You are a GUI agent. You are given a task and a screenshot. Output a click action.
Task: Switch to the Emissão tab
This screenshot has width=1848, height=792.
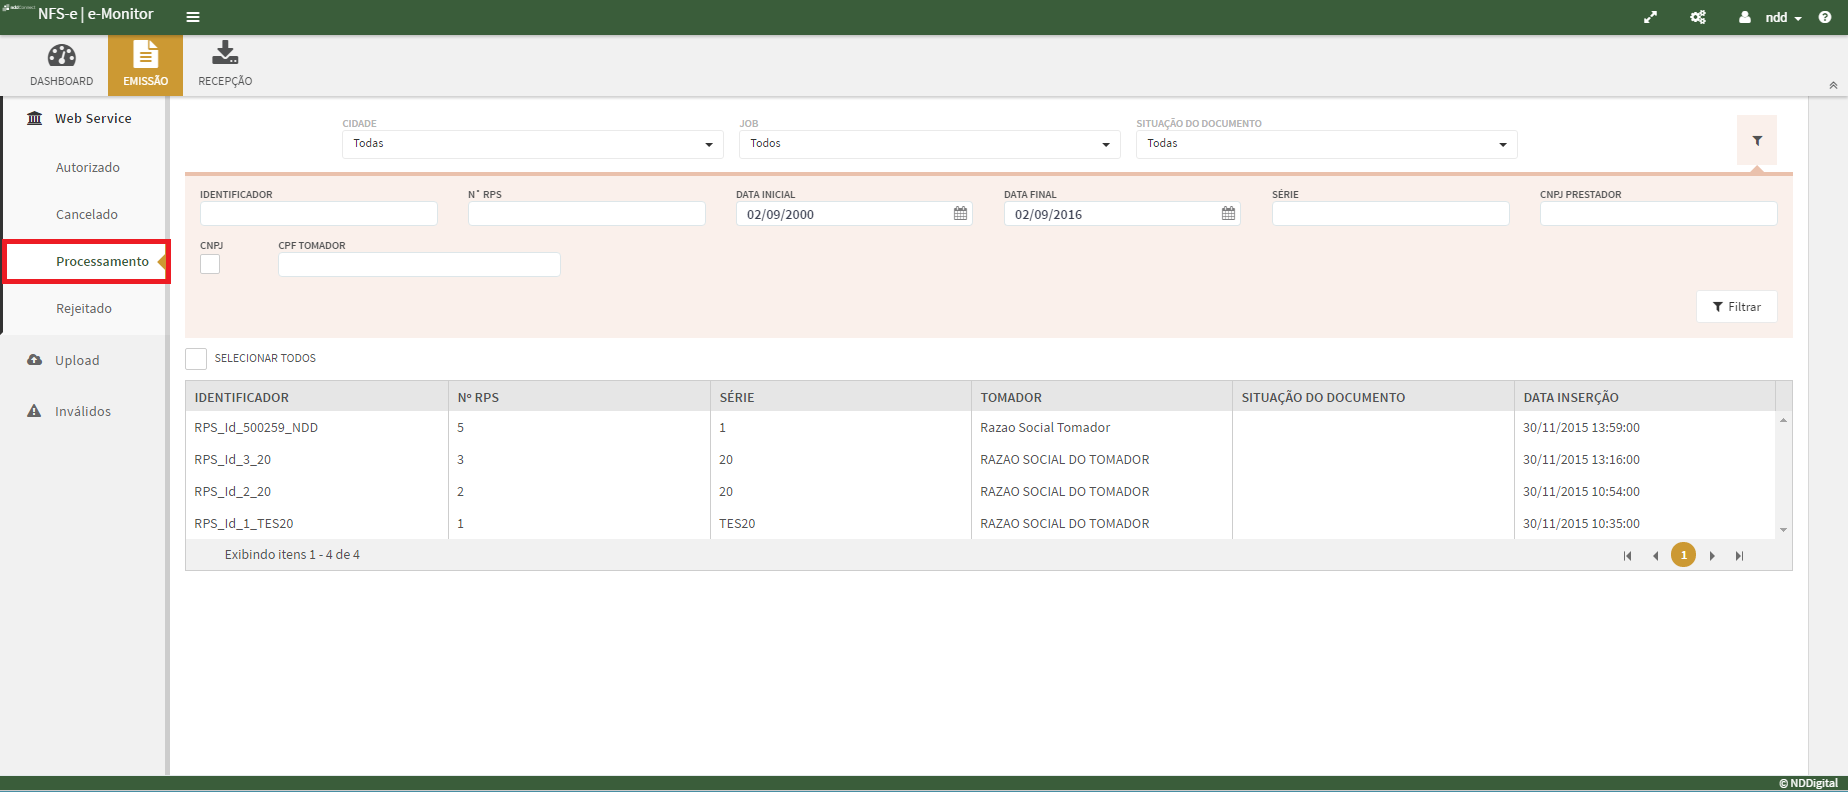point(145,65)
